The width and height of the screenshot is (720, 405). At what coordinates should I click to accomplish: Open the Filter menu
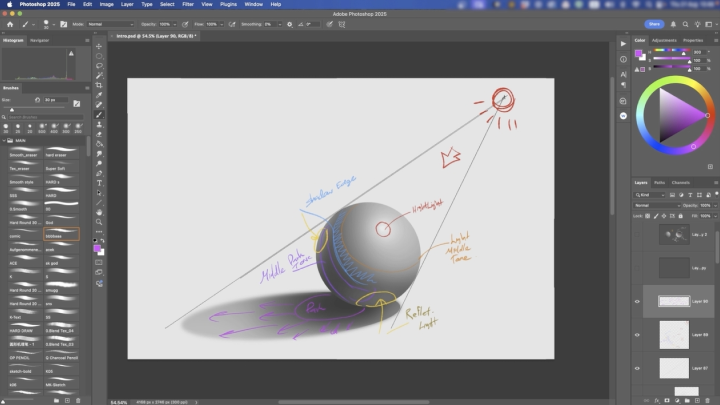188,4
